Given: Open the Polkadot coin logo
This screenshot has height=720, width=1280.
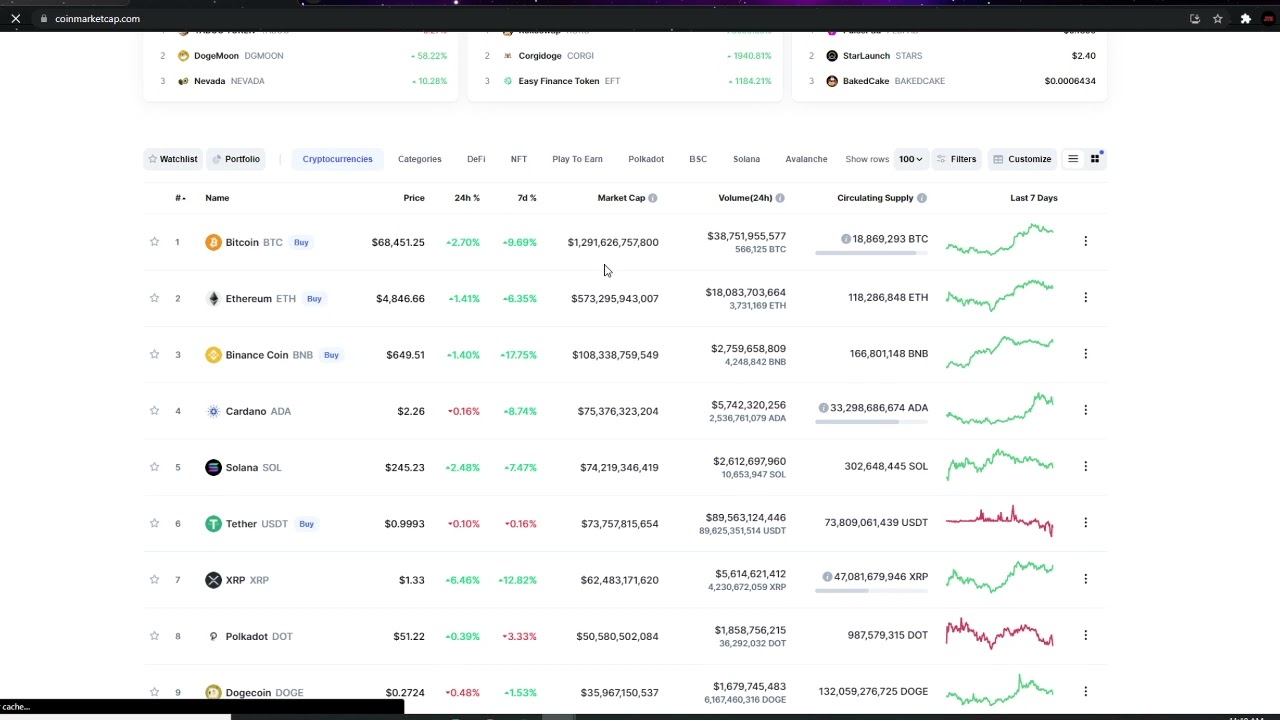Looking at the screenshot, I should pos(213,636).
